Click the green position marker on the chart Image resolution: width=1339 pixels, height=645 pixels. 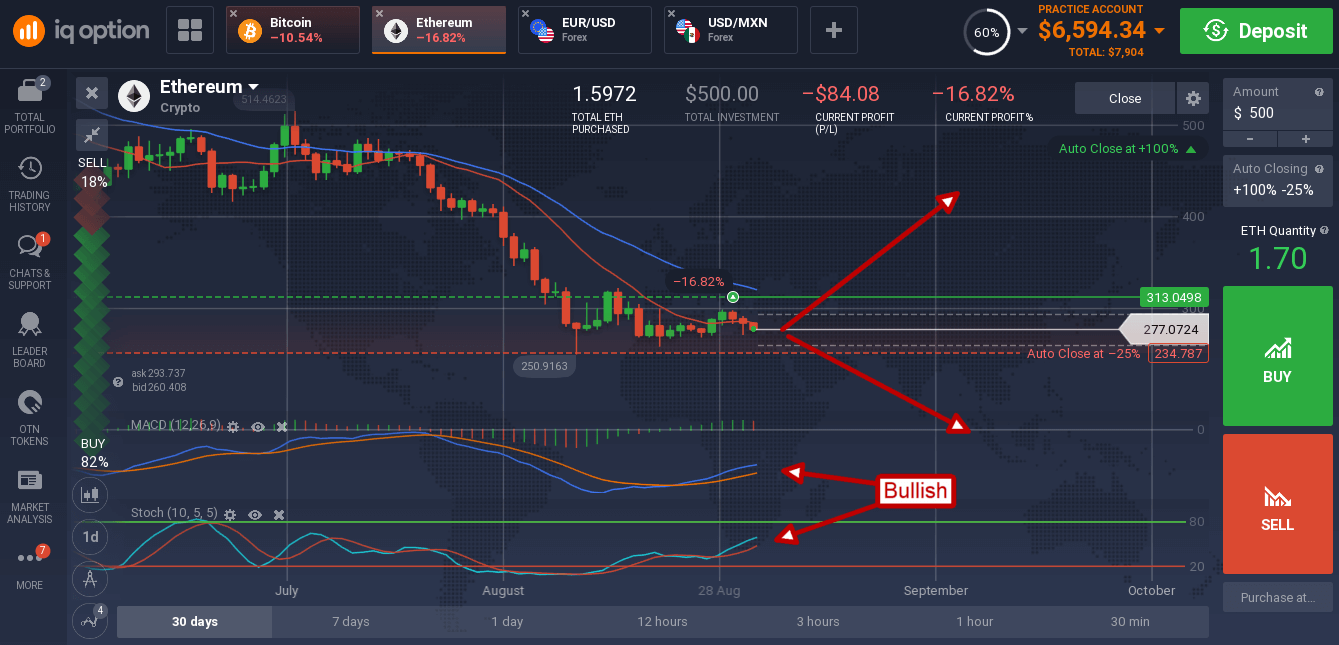click(x=733, y=298)
